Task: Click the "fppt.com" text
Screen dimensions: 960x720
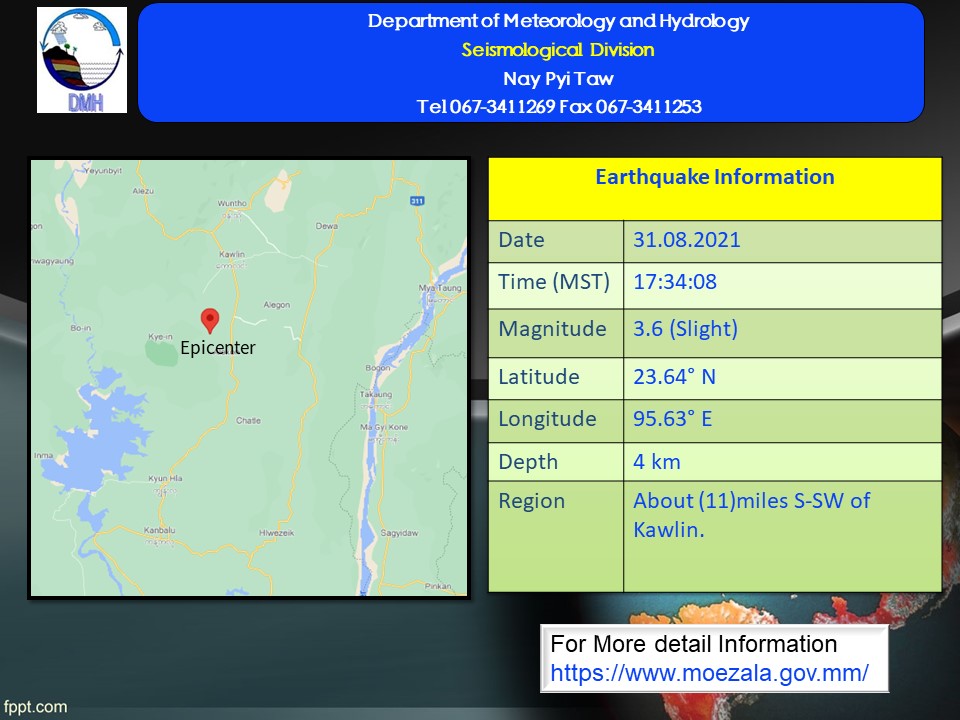Action: tap(34, 707)
